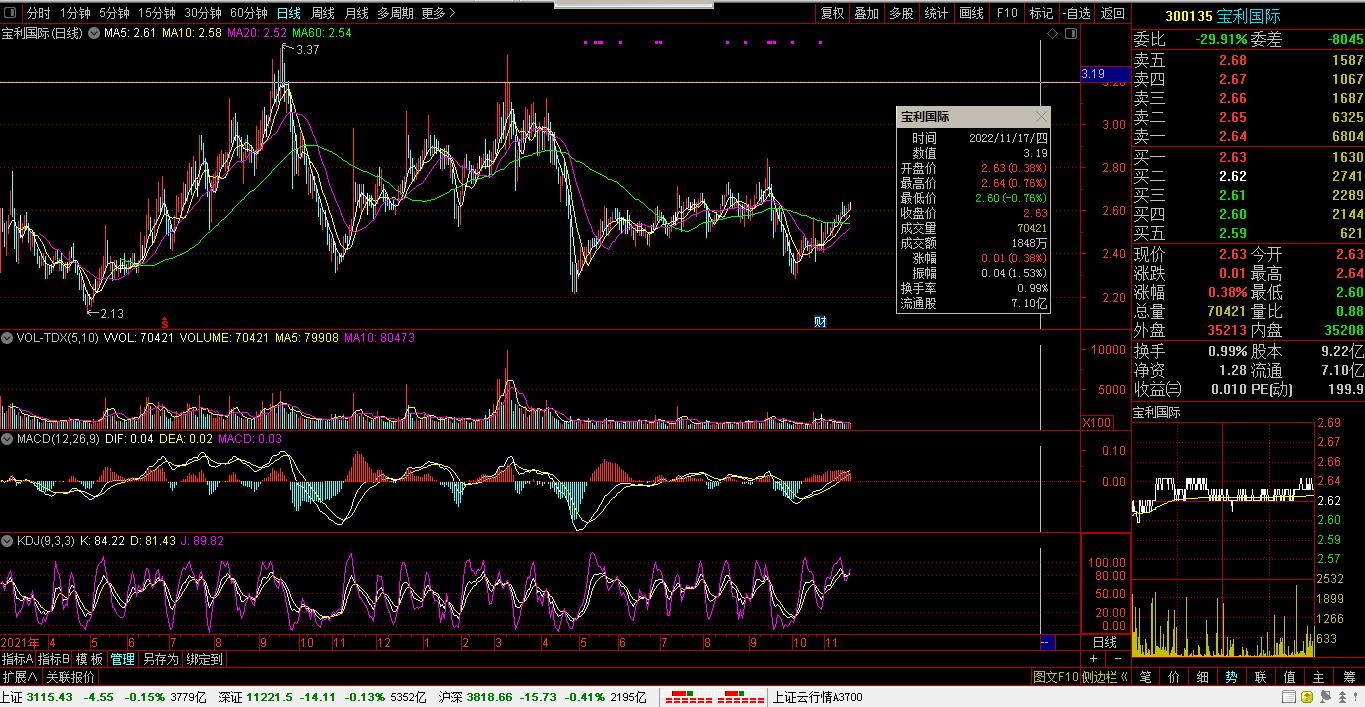Toggle 复权 price adjustment
Image resolution: width=1365 pixels, height=707 pixels.
click(x=832, y=13)
